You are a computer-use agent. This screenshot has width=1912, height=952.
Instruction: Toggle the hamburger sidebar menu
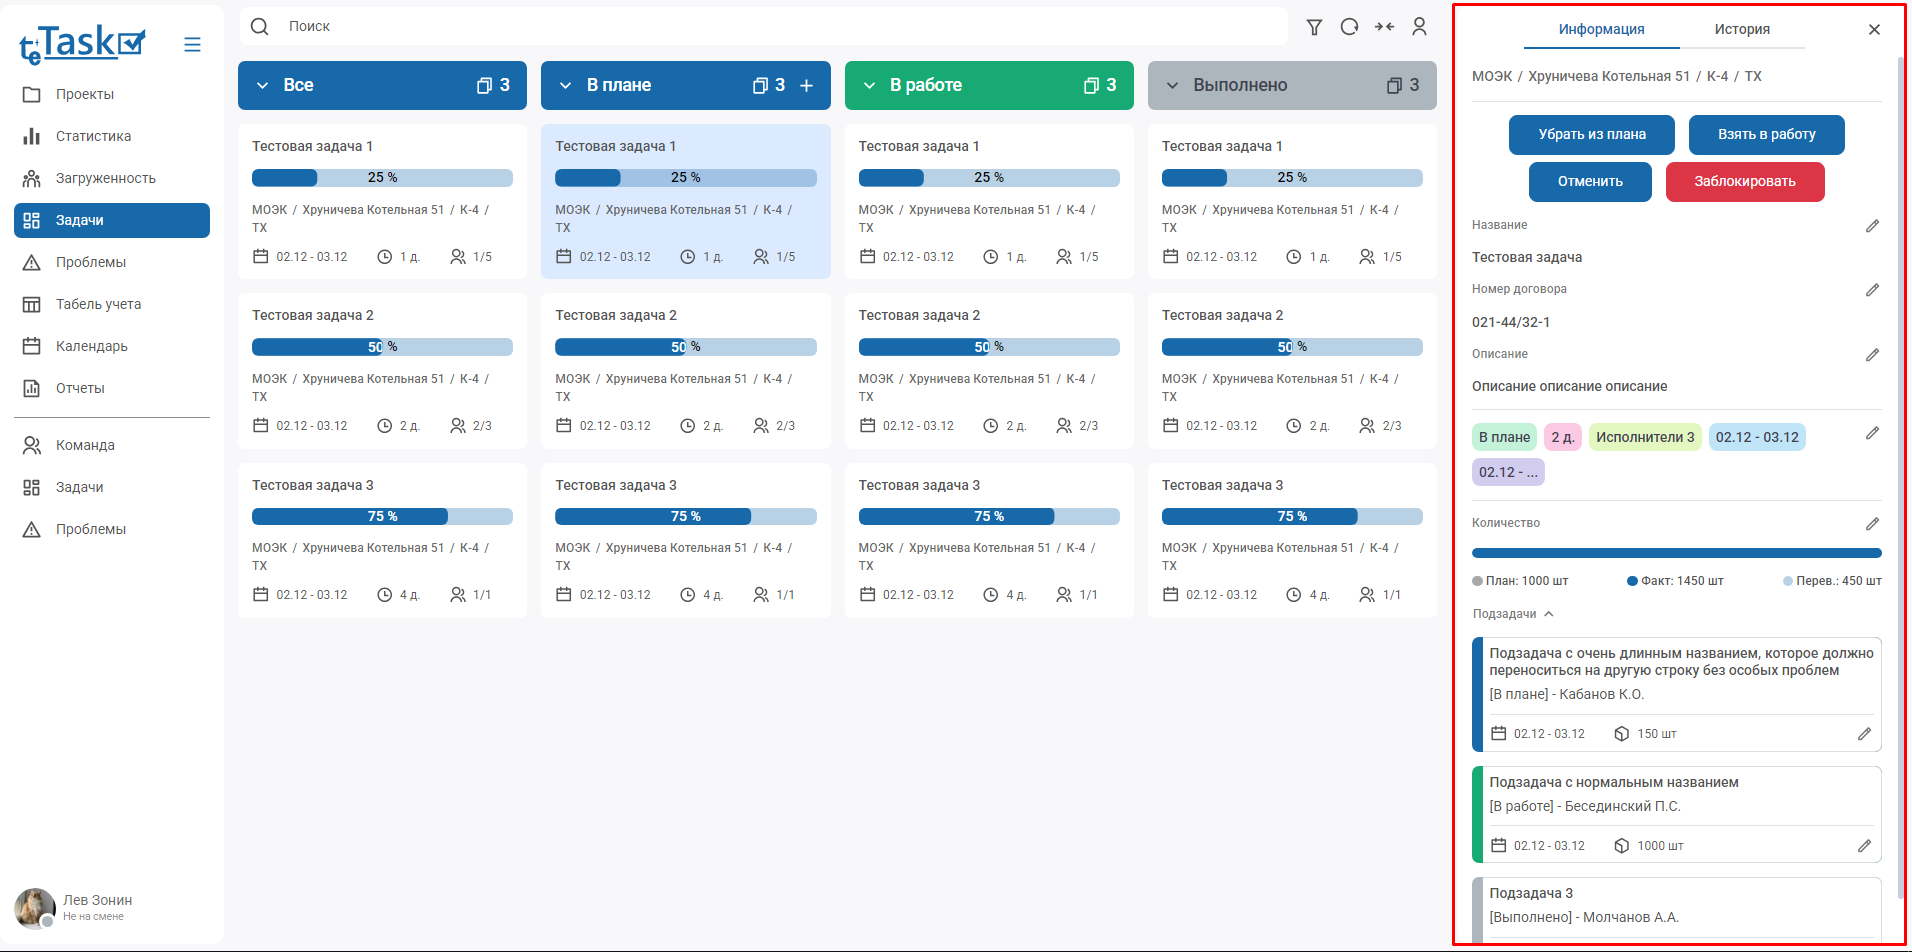pos(192,45)
